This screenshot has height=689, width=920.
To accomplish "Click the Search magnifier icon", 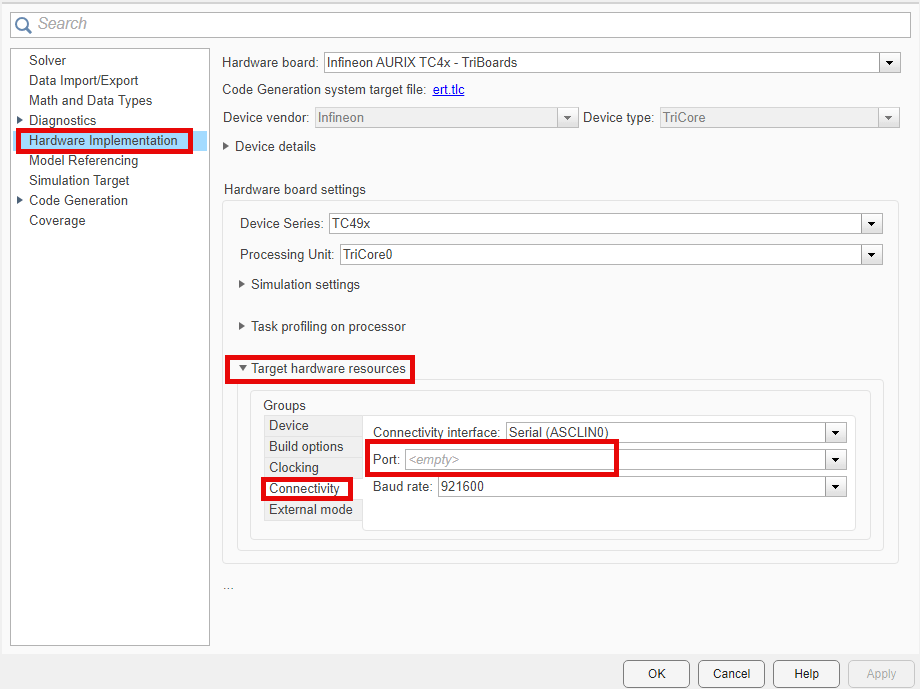I will 23,25.
